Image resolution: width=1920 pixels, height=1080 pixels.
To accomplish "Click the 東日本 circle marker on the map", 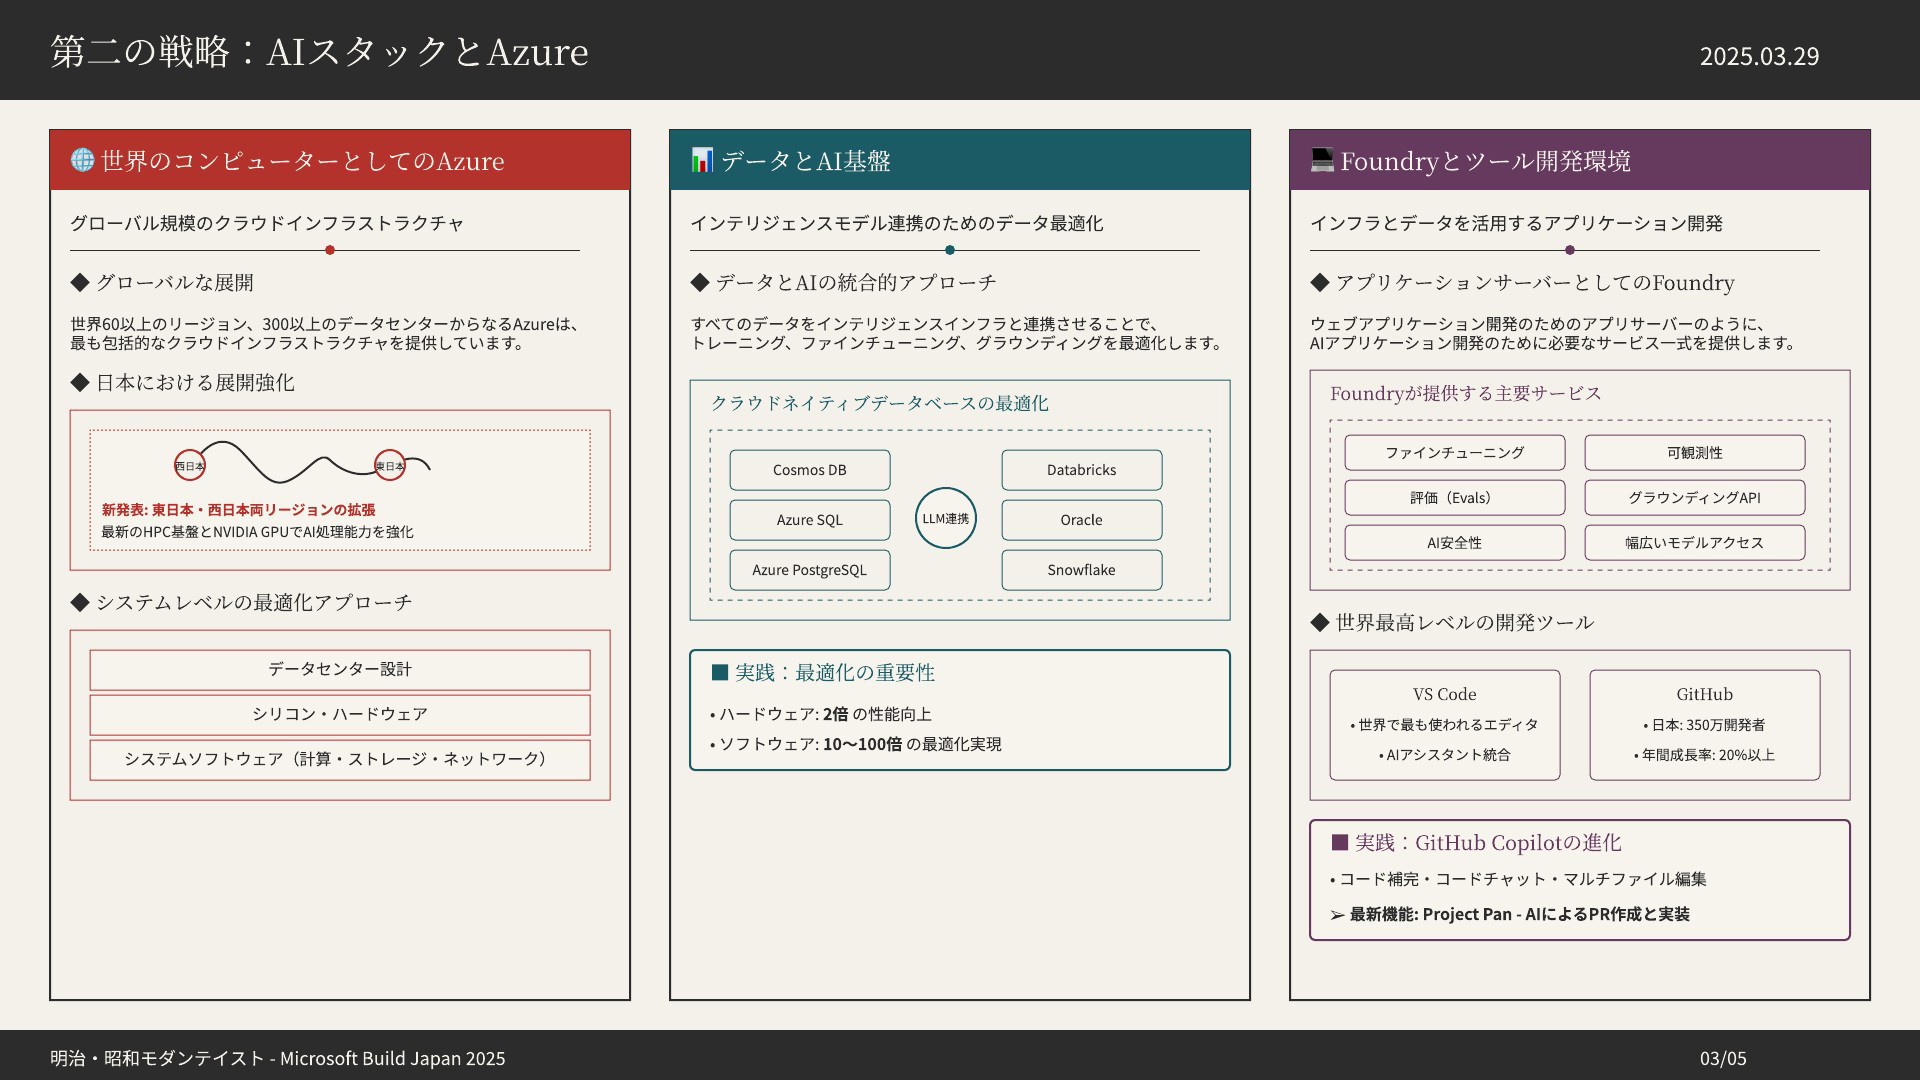I will [x=390, y=466].
